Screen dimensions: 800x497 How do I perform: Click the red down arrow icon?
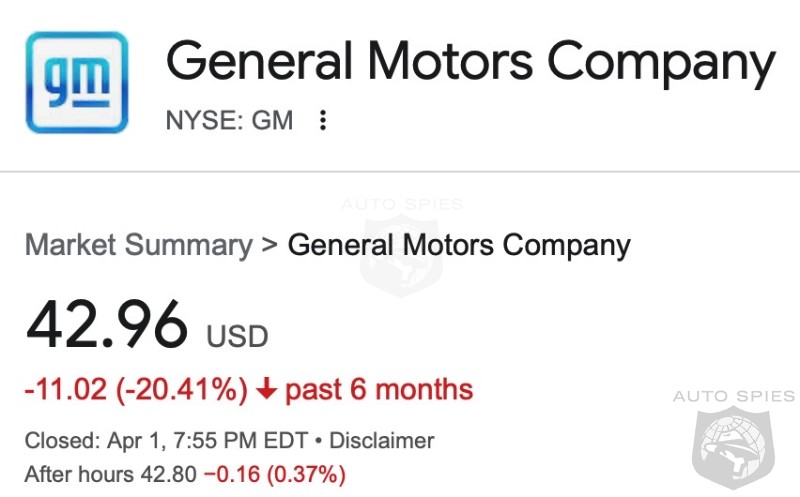pyautogui.click(x=266, y=390)
